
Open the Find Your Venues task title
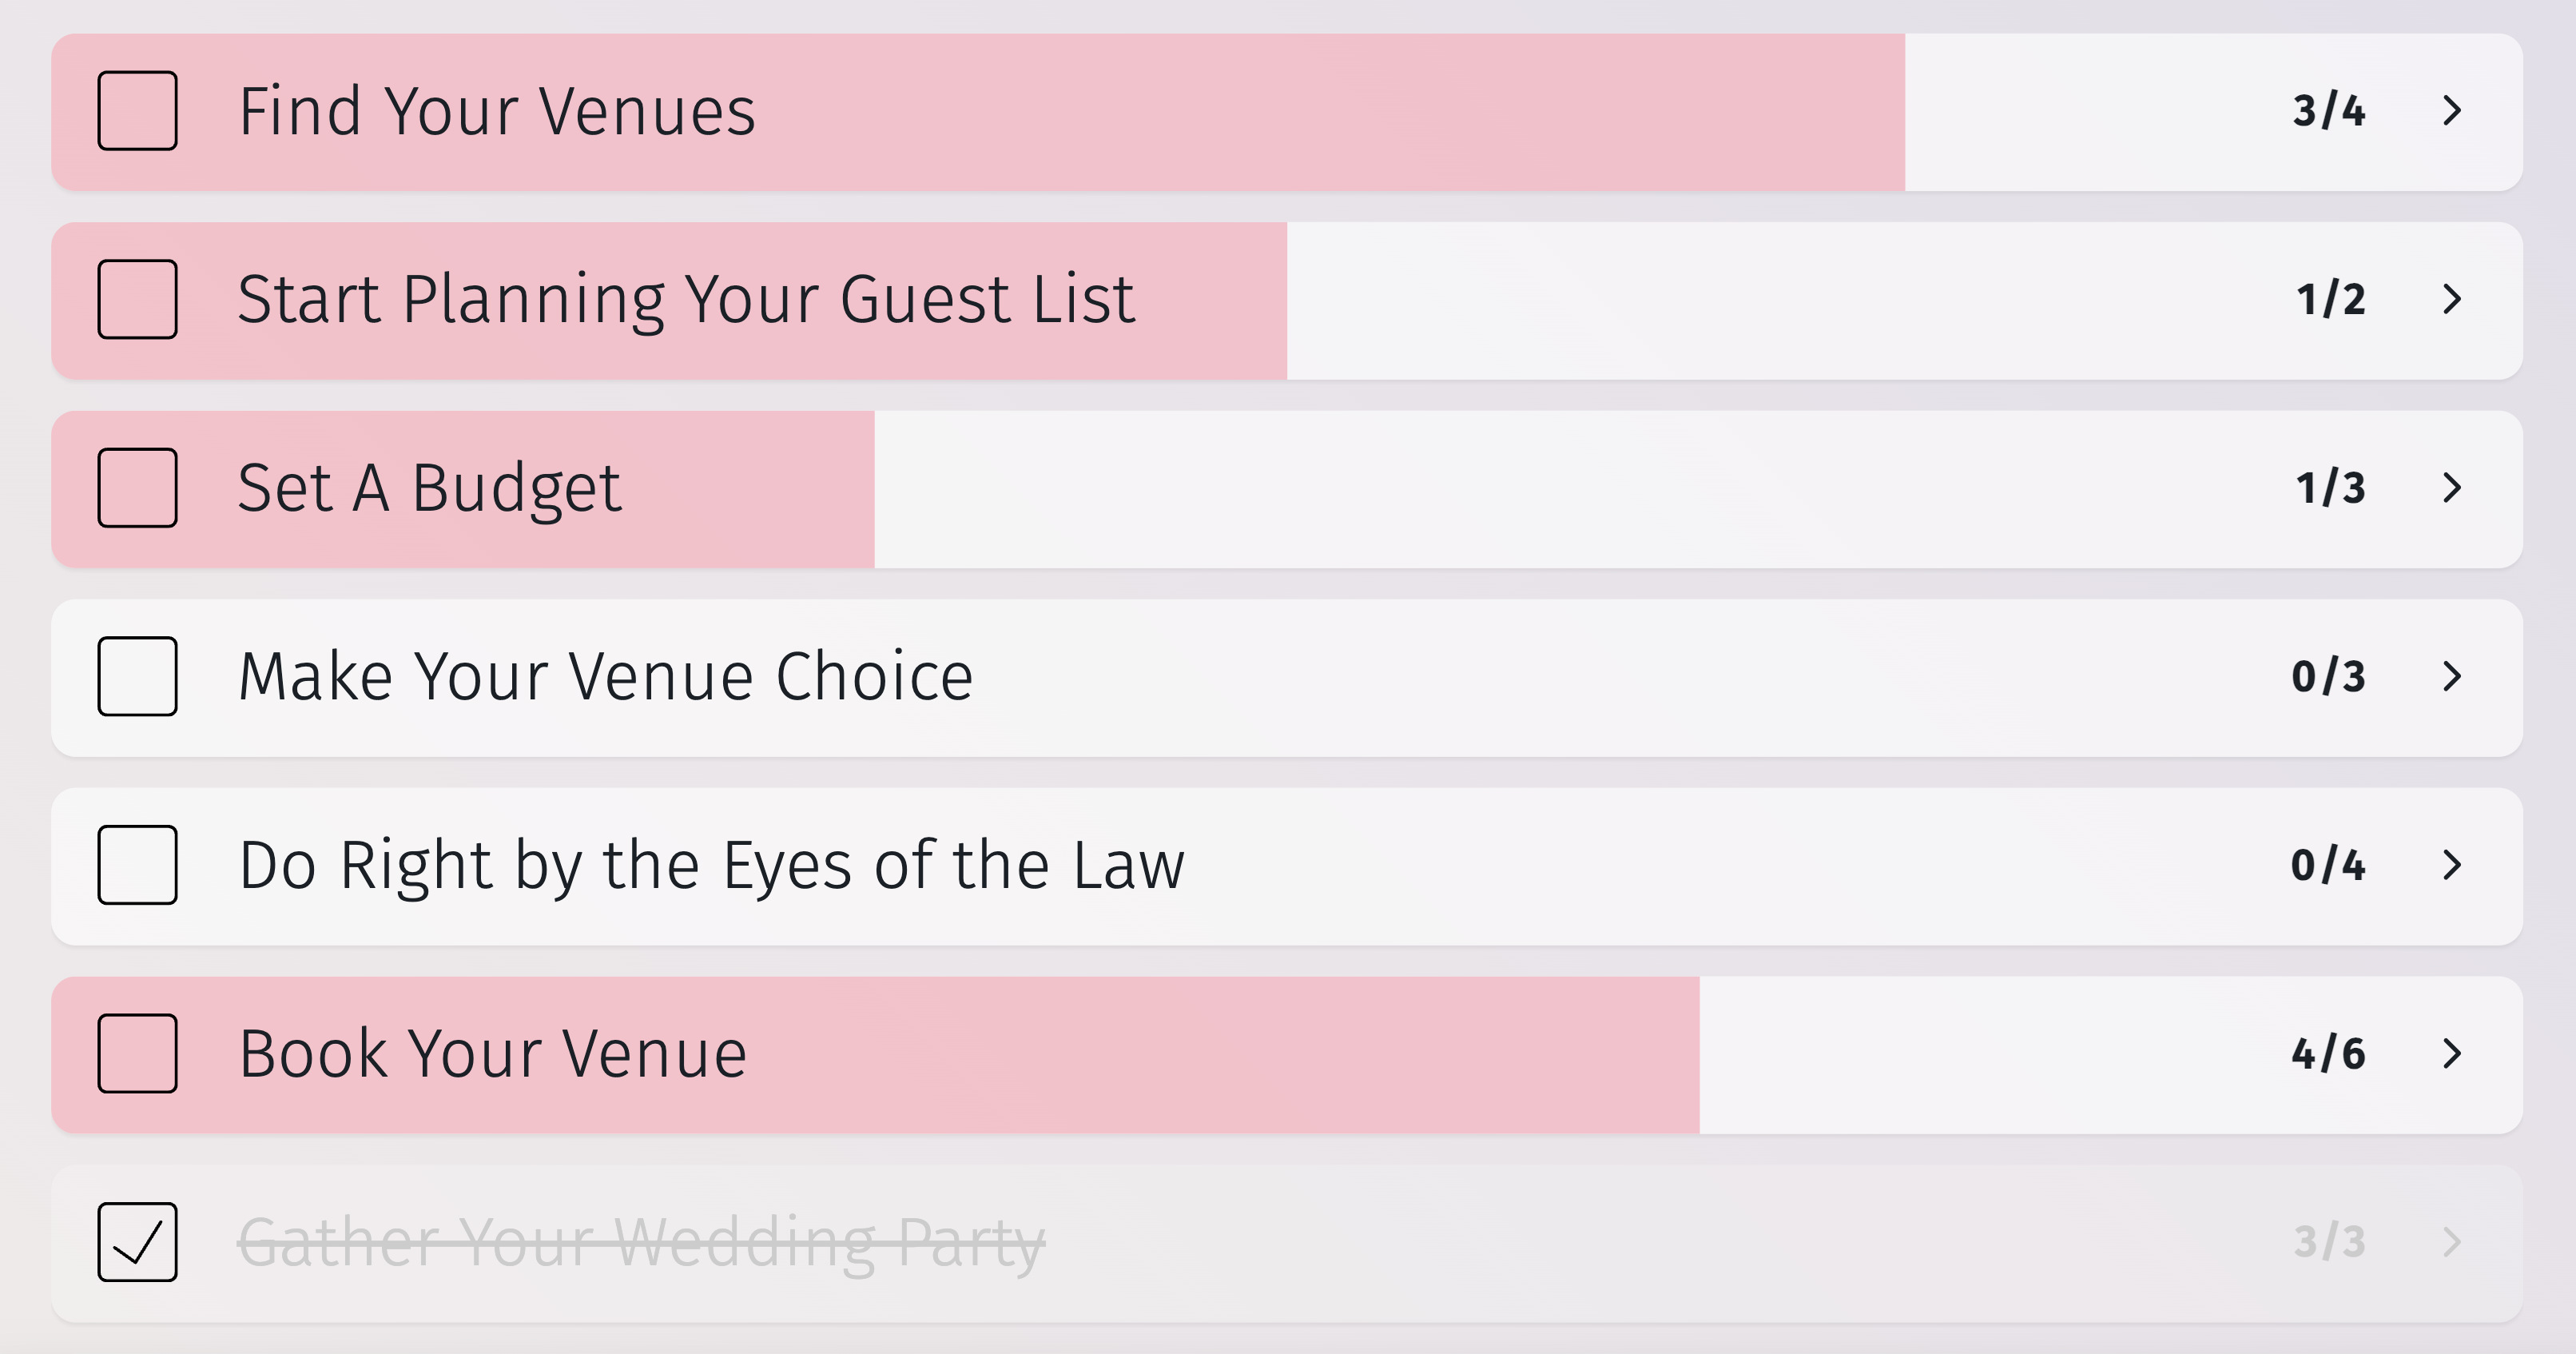tap(497, 111)
